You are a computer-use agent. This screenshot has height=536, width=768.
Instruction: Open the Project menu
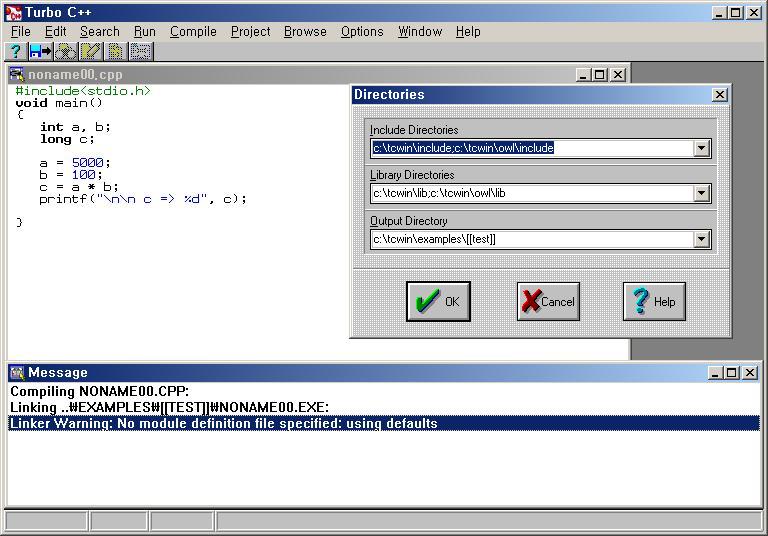250,32
